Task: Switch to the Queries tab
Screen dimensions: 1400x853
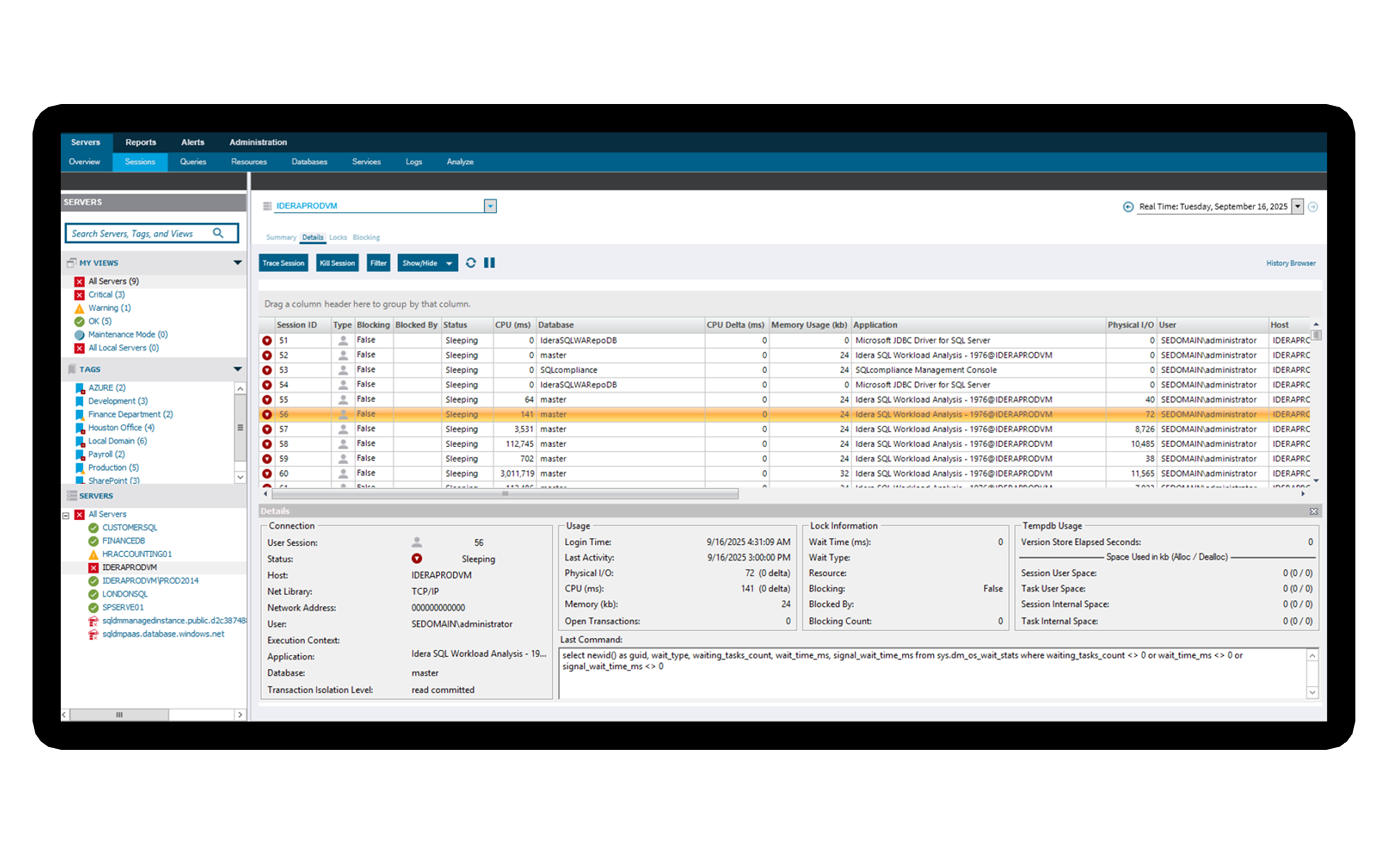Action: (x=193, y=162)
